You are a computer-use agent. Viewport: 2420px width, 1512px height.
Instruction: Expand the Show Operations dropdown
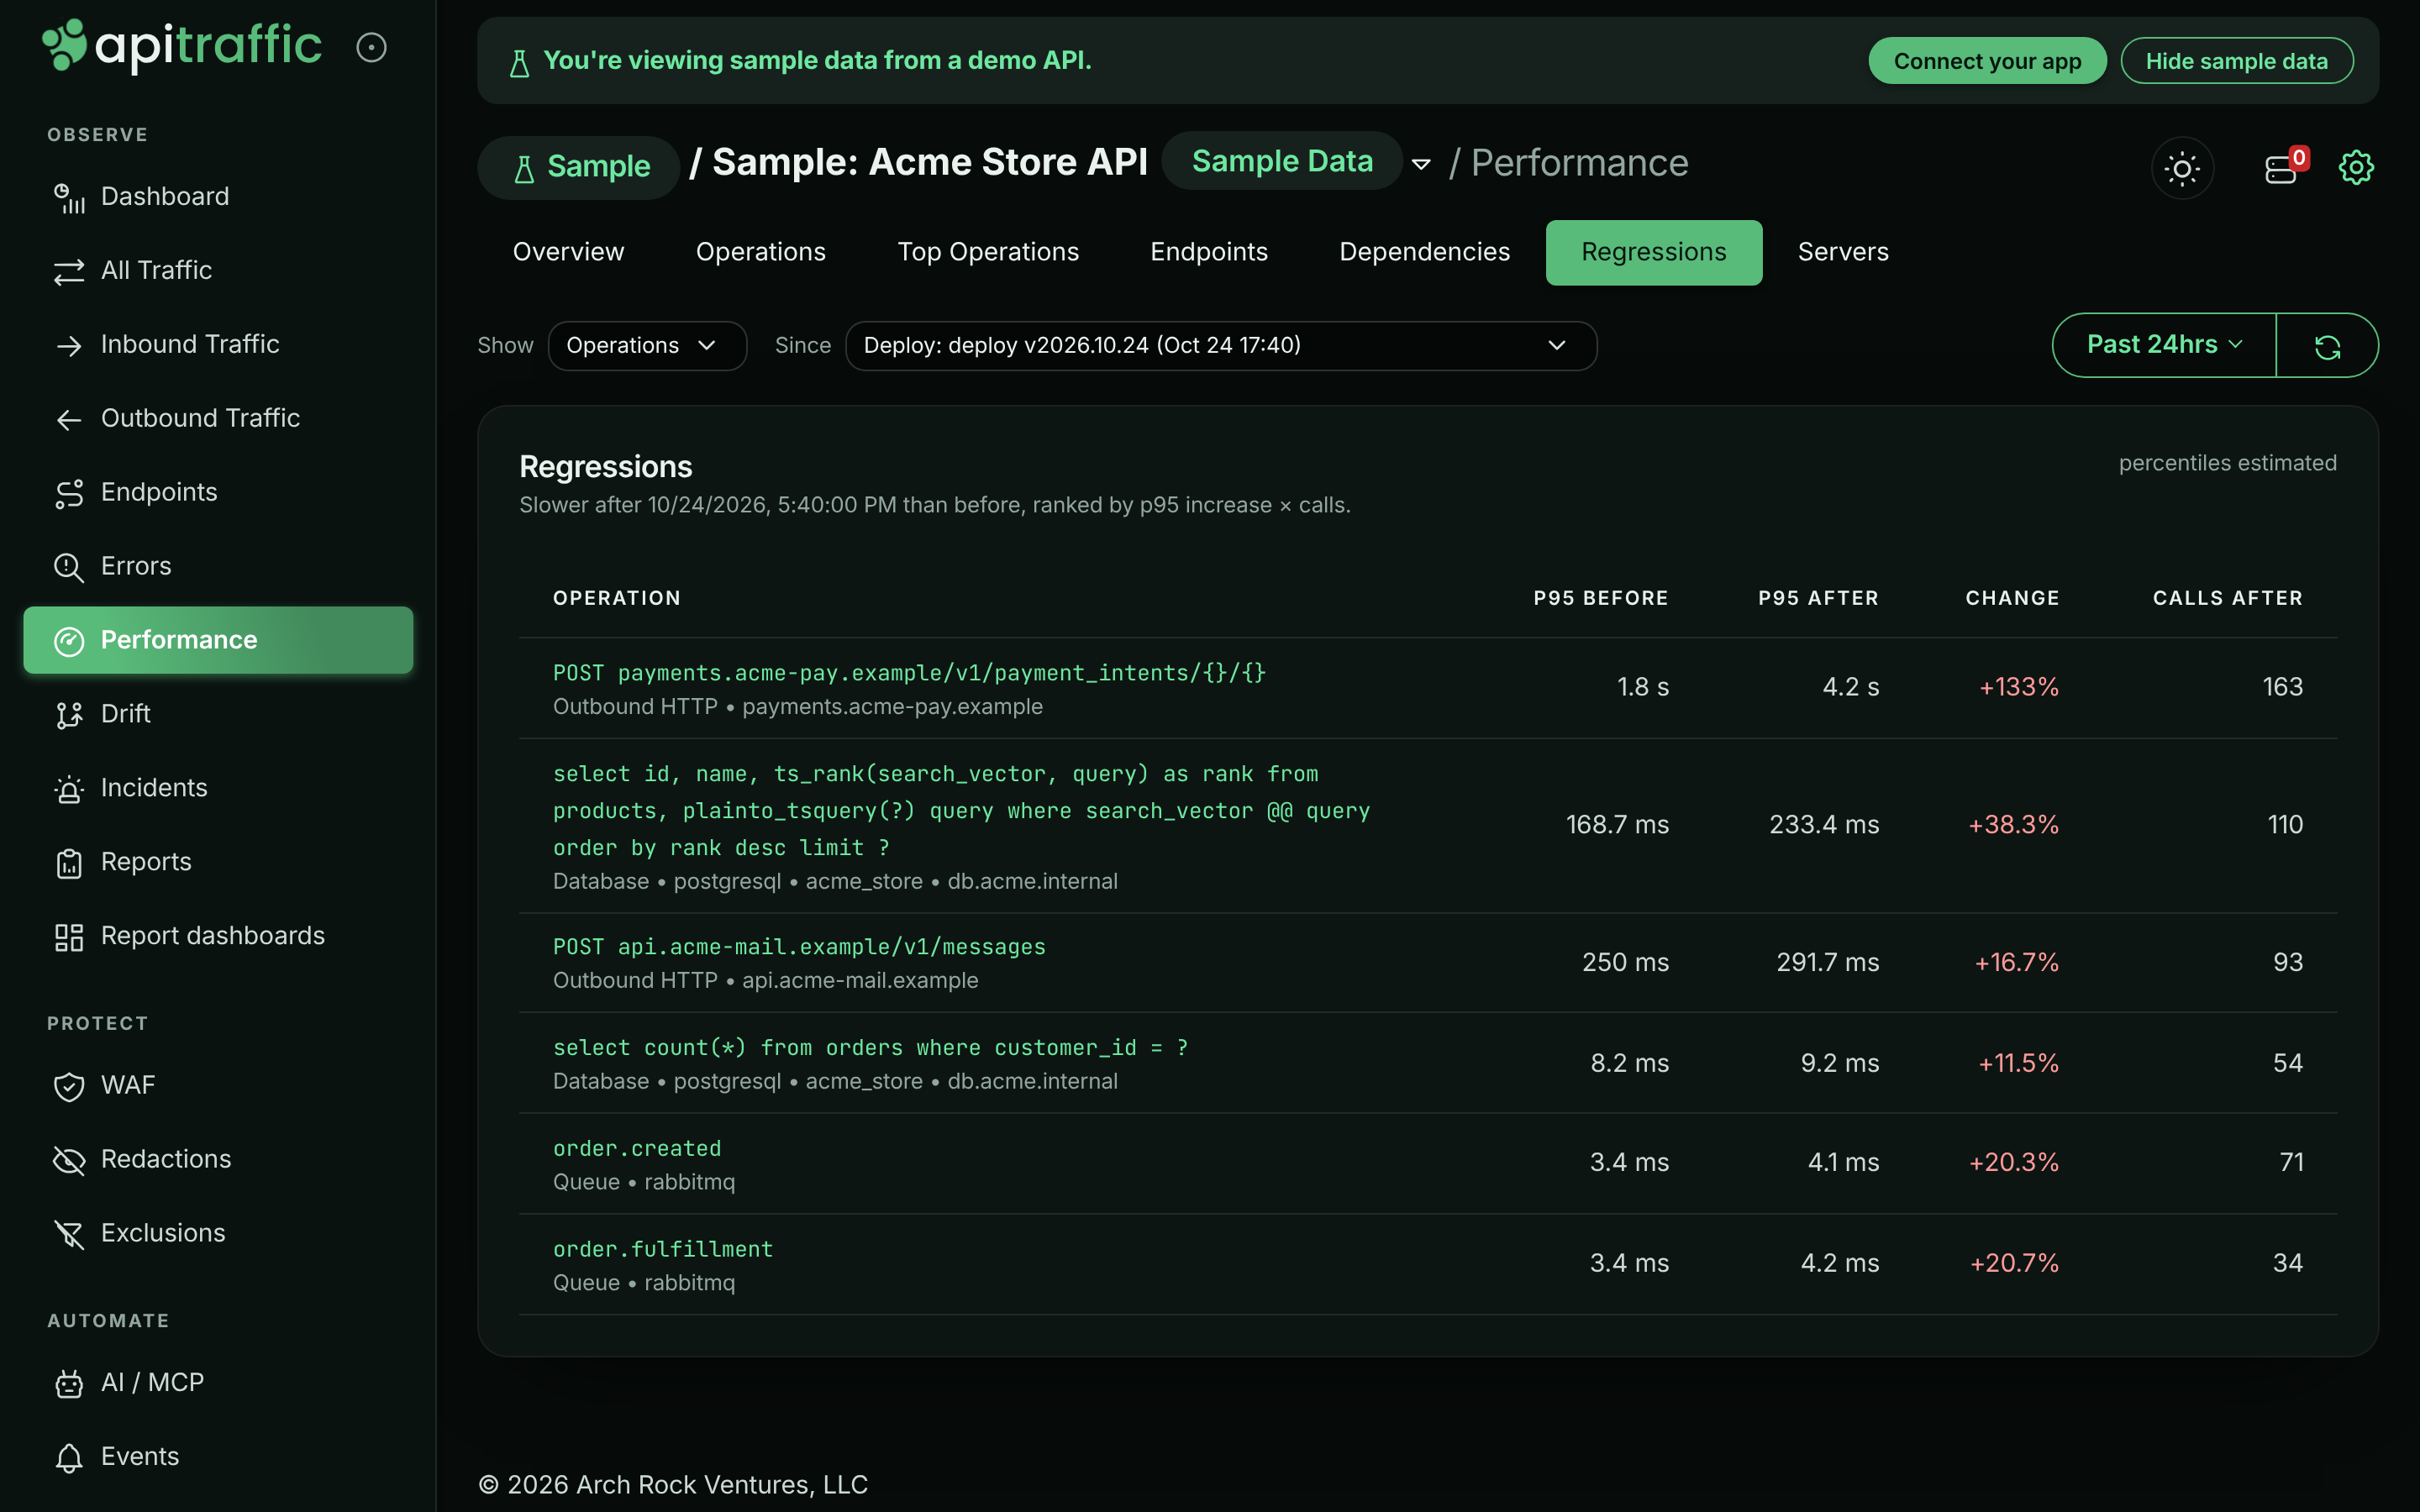tap(647, 346)
